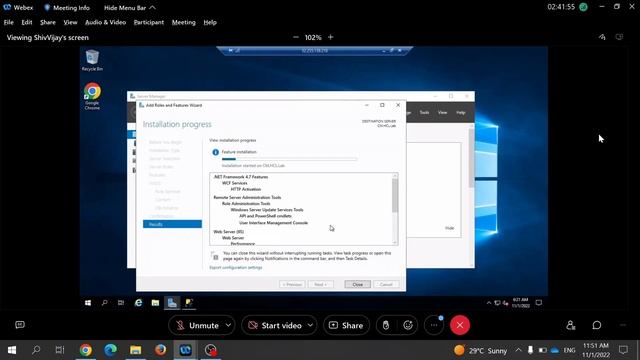
Task: End the meeting with the red X button
Action: [x=460, y=325]
